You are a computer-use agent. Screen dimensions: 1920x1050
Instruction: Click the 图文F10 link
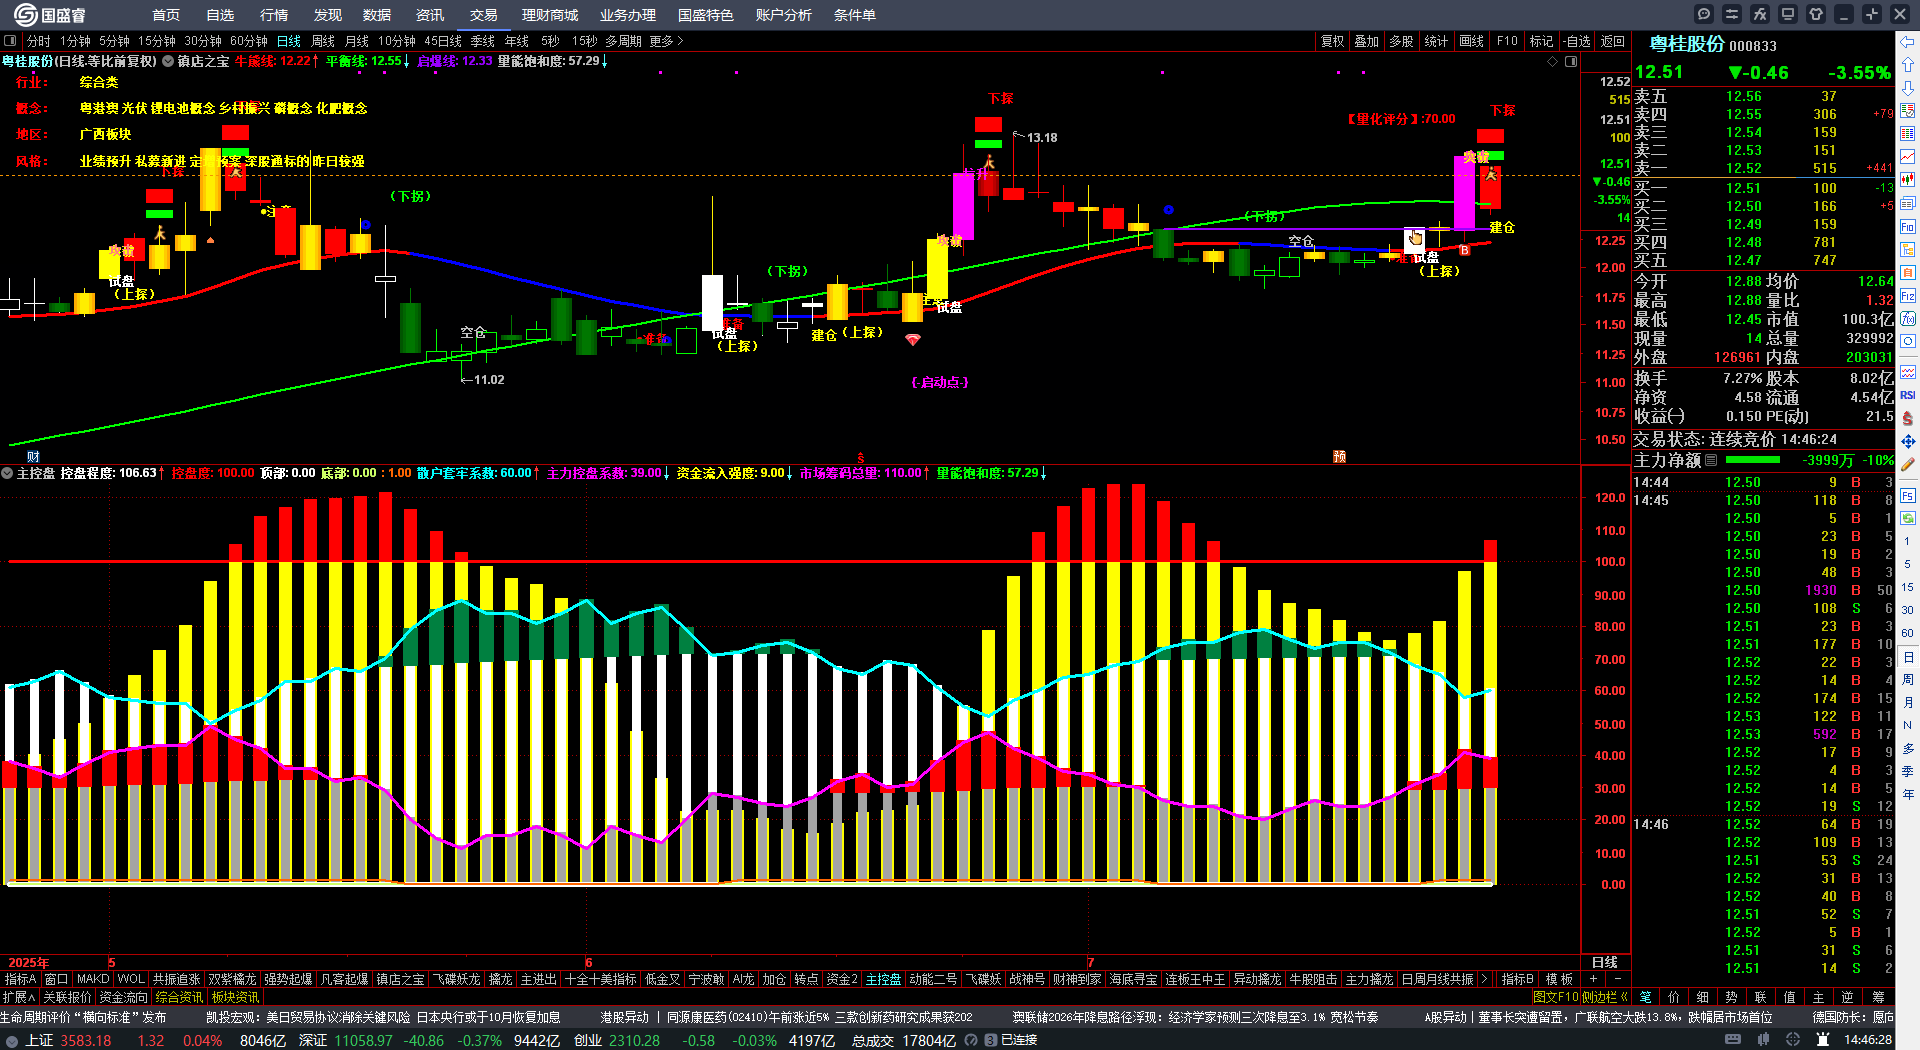point(1555,997)
